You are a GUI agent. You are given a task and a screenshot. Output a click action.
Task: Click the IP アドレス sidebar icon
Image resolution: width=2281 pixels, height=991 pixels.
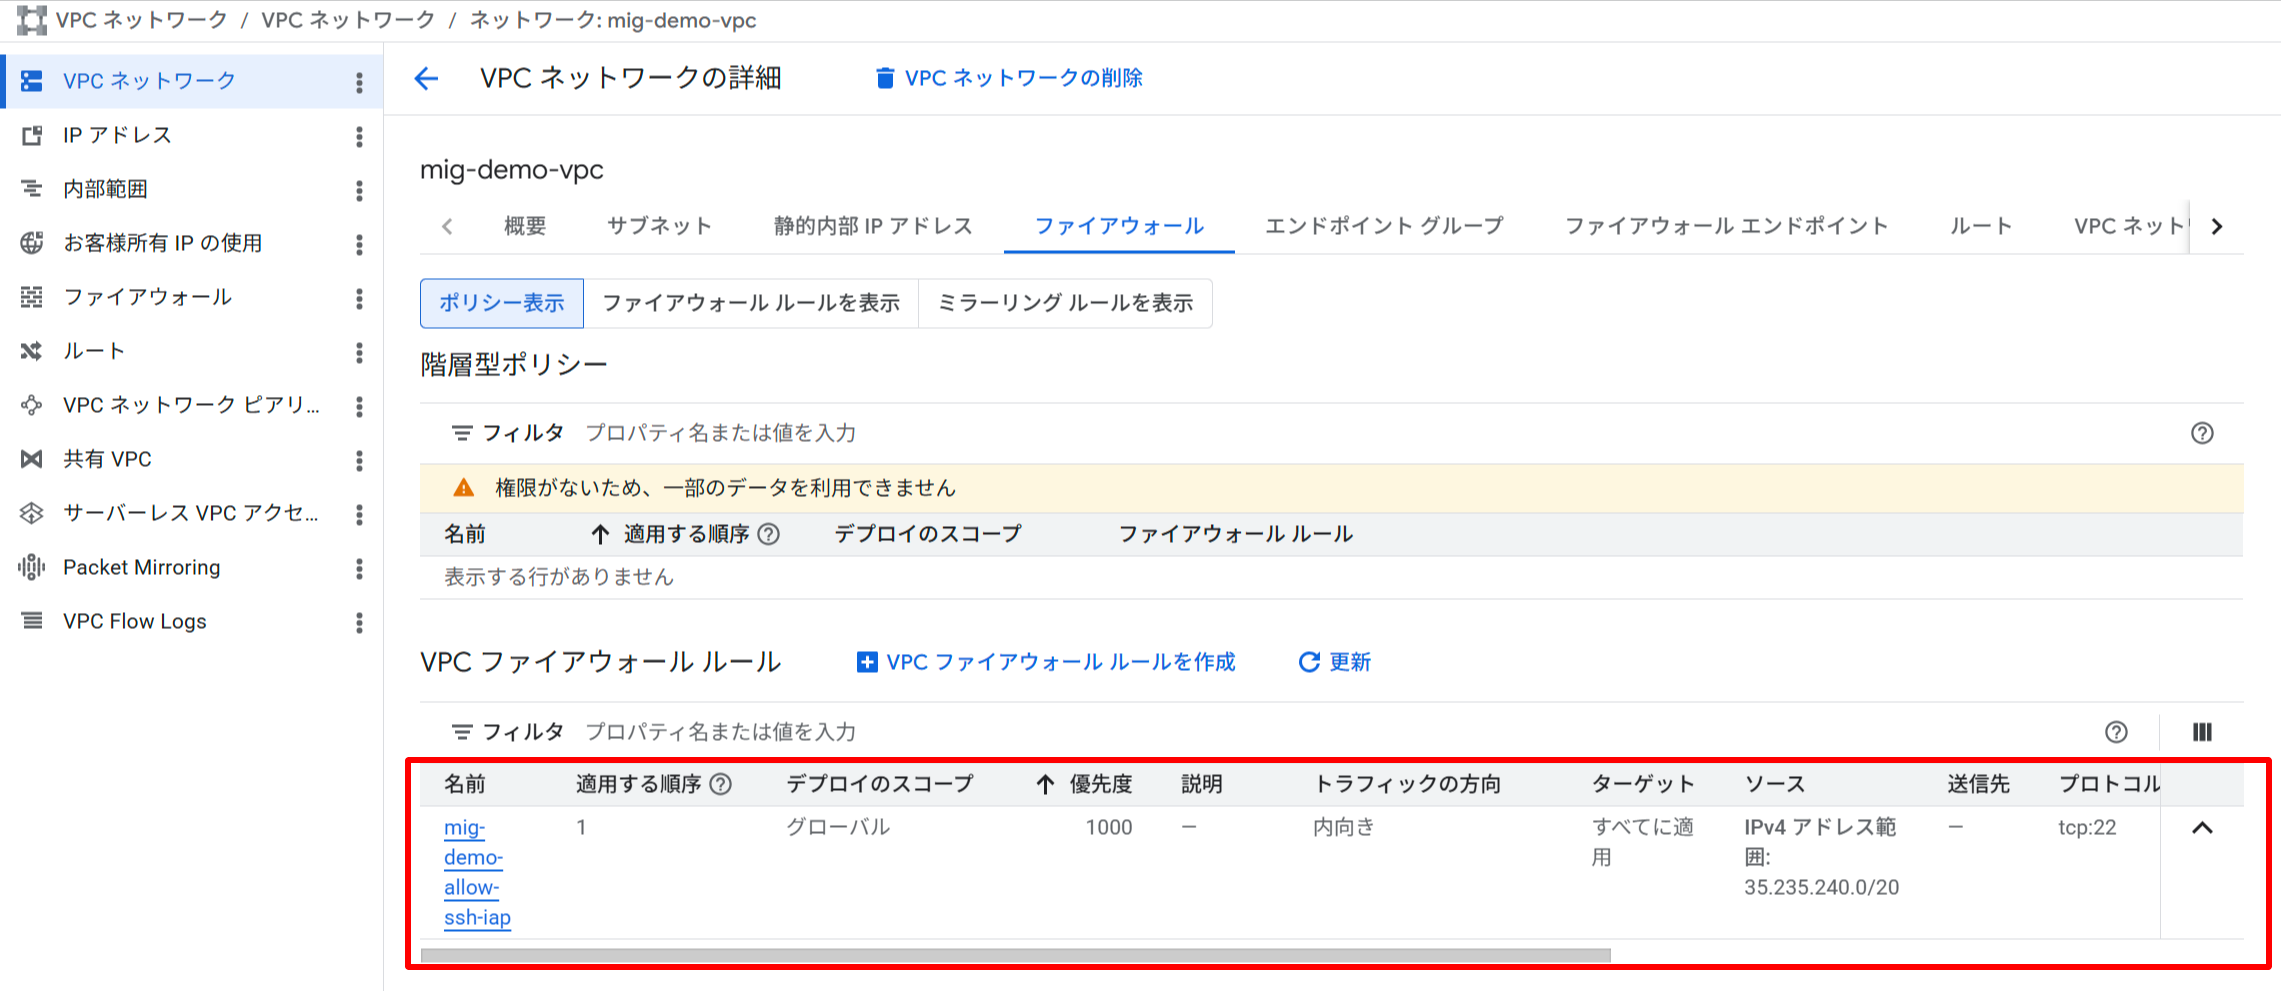tap(32, 135)
